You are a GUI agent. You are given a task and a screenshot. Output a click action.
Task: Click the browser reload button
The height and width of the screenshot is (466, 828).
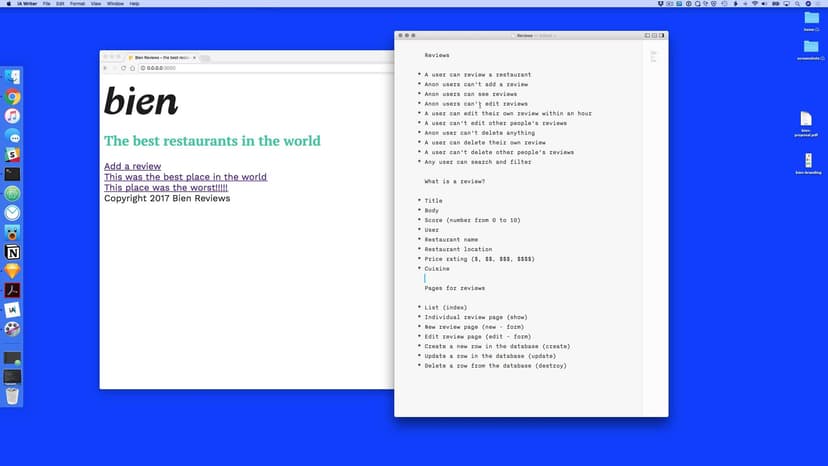123,68
